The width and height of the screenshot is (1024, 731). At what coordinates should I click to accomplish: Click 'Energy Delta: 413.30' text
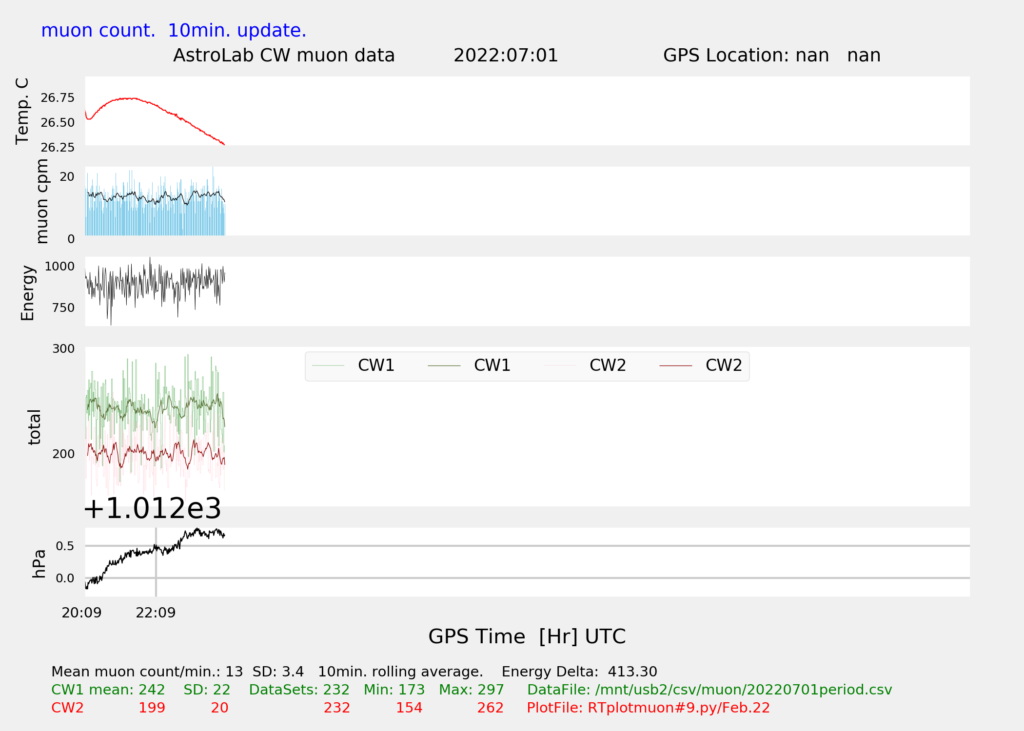coord(579,672)
